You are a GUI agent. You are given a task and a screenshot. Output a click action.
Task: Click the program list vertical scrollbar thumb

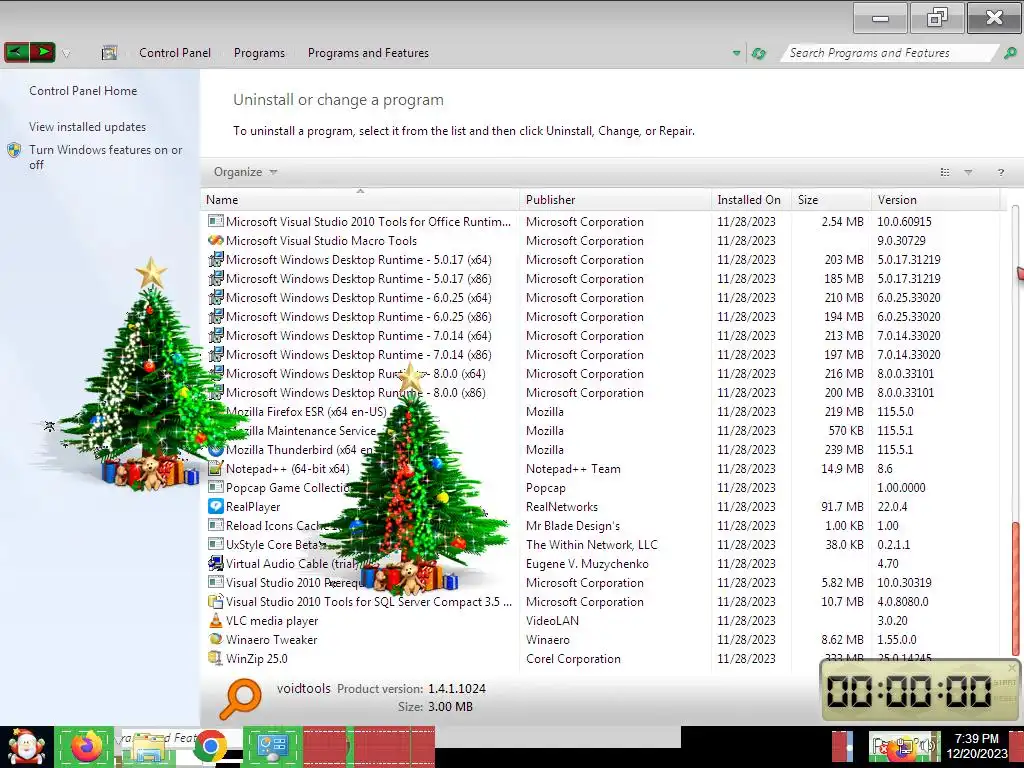point(1016,588)
